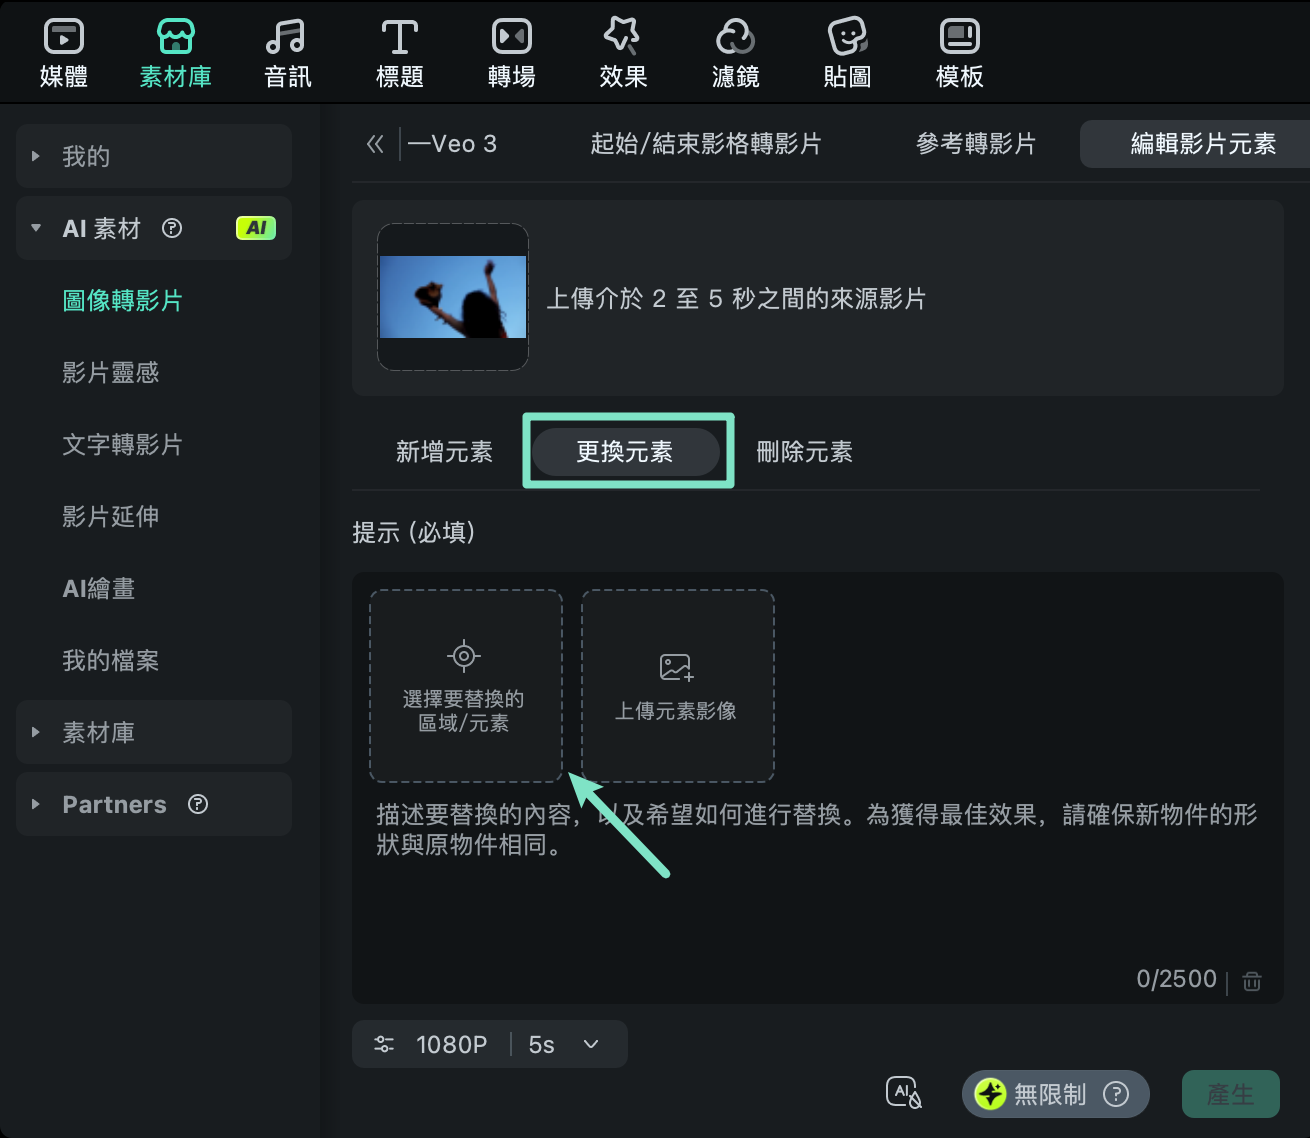Click the uploaded source video thumbnail
The height and width of the screenshot is (1138, 1310).
[x=453, y=297]
